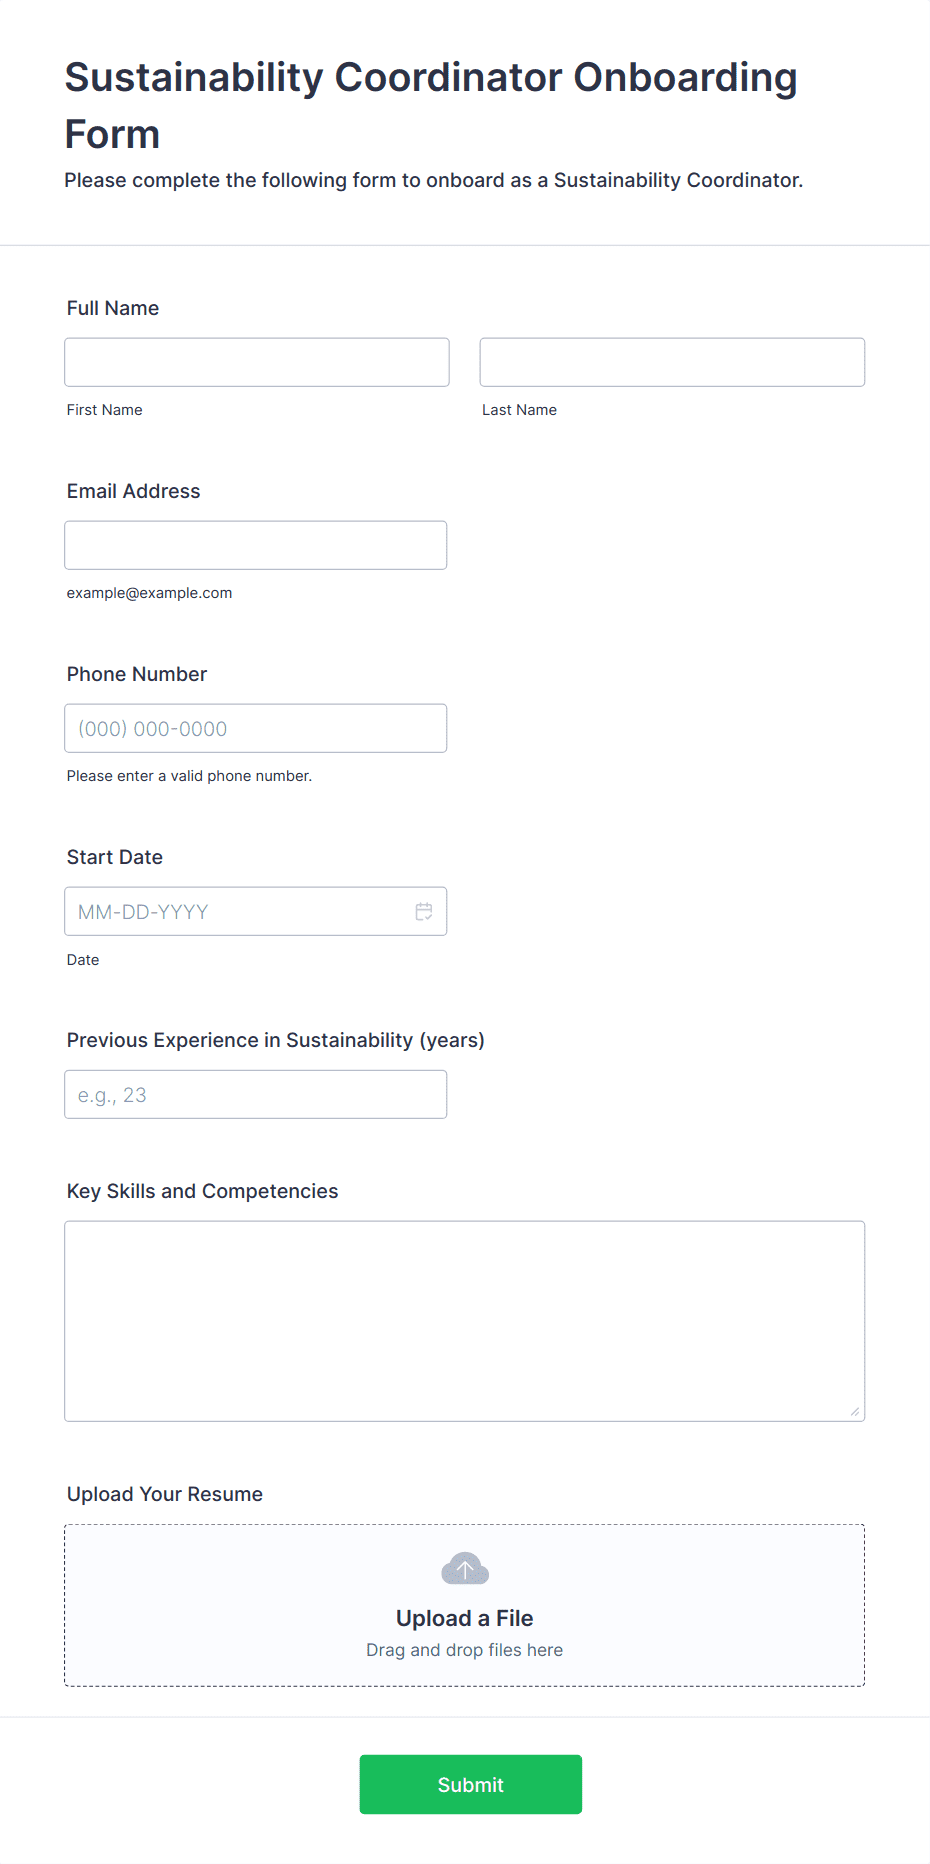Click the "Phone Number" label
This screenshot has height=1864, width=930.
coord(137,674)
